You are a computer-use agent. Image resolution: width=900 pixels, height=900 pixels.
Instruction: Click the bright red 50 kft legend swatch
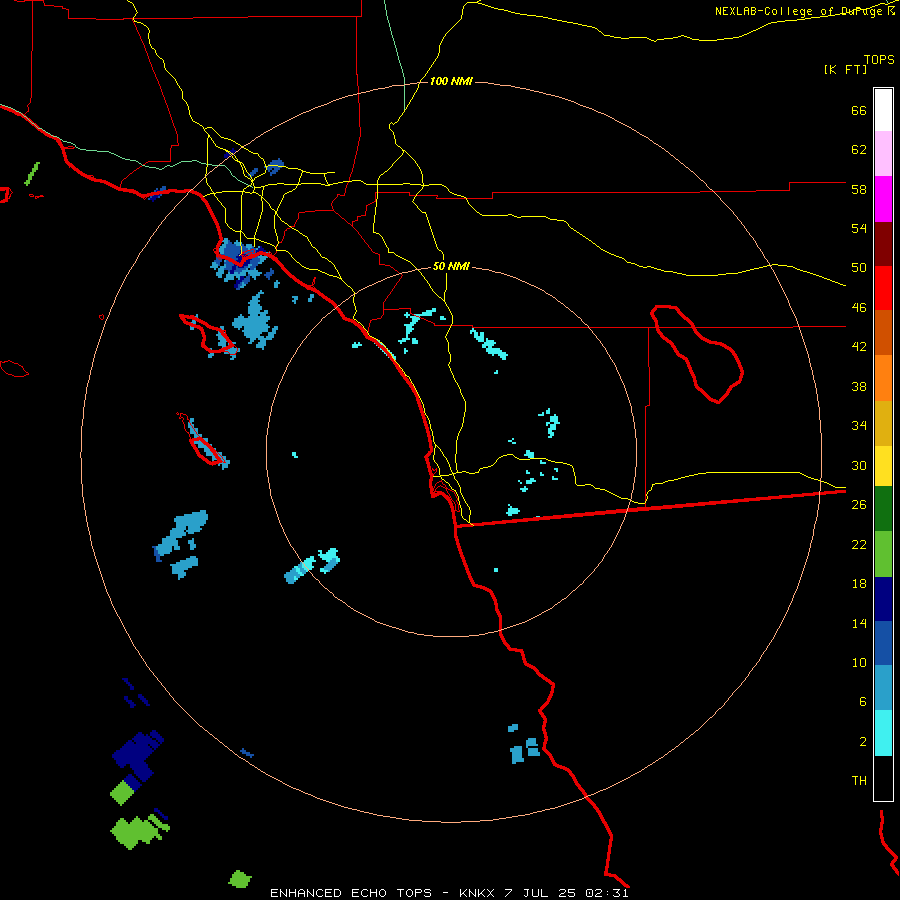pos(883,288)
